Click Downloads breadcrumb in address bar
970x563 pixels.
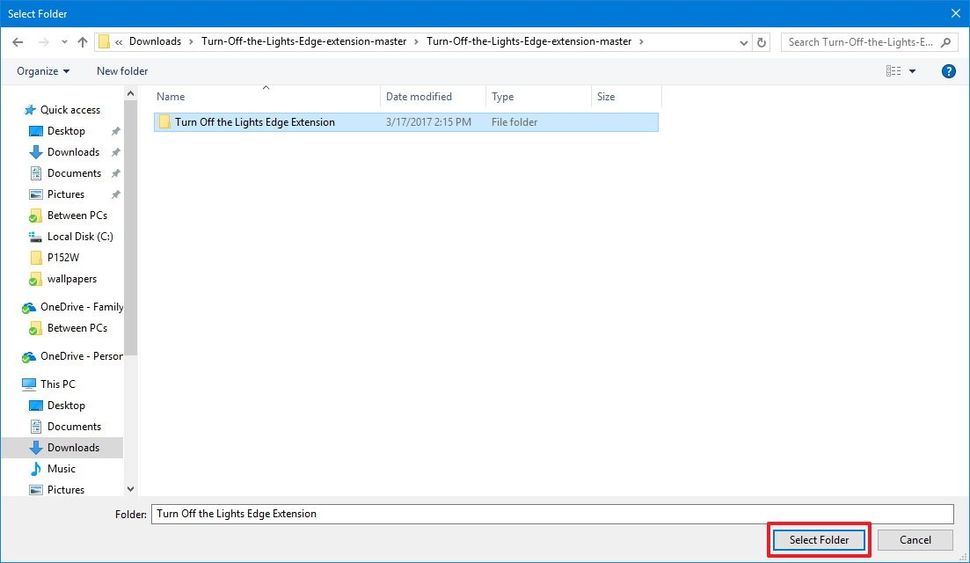[x=155, y=41]
